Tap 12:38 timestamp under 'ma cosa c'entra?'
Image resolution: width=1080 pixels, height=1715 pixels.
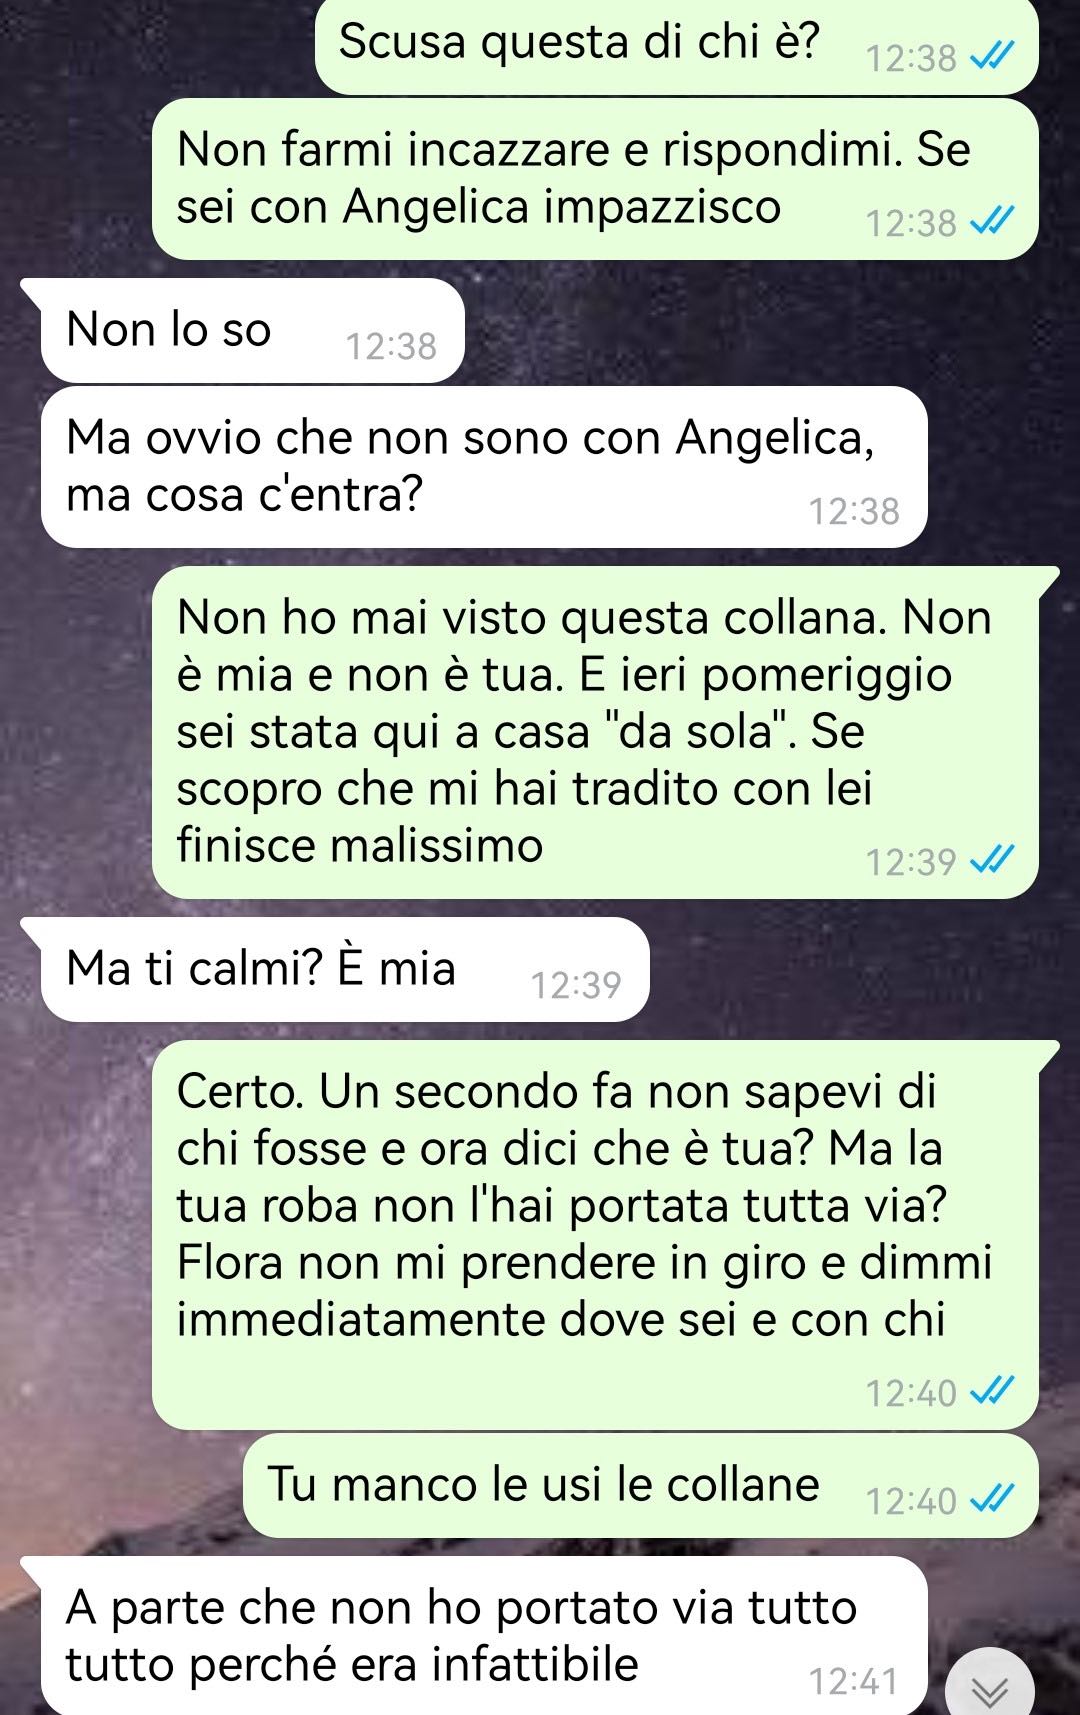[854, 511]
